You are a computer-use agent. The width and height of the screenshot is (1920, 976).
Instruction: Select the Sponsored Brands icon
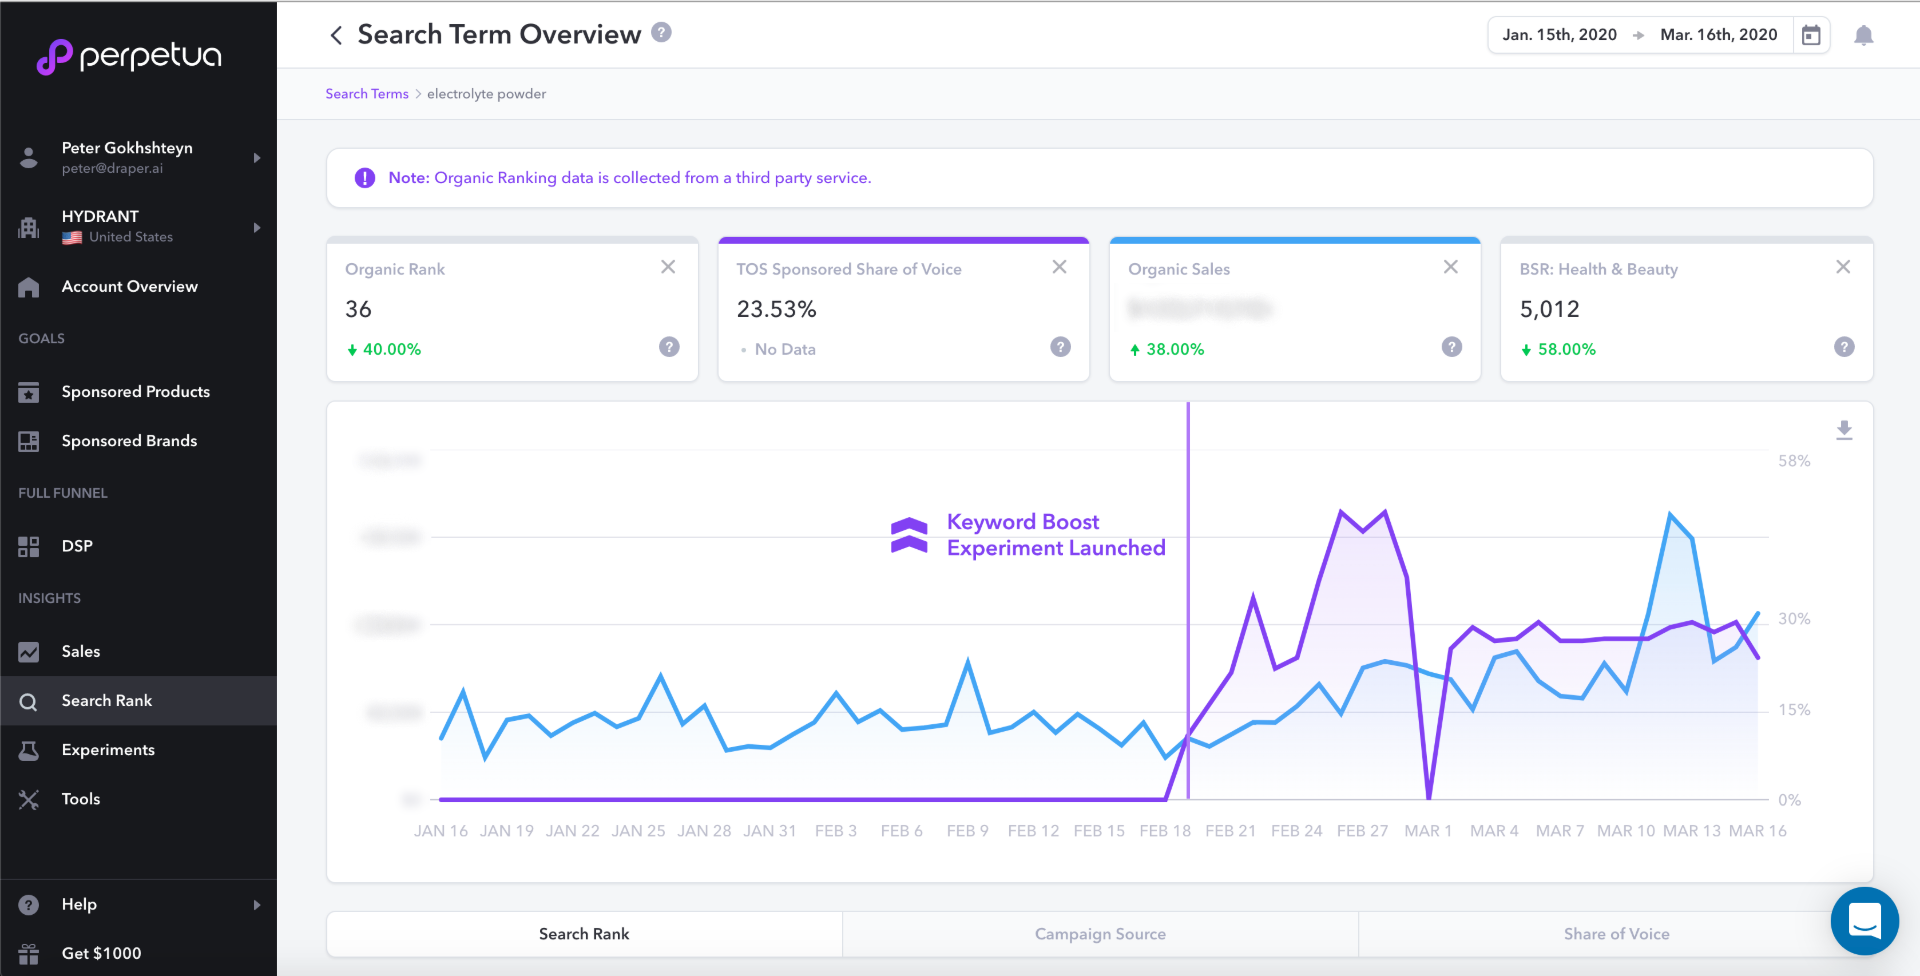[30, 440]
